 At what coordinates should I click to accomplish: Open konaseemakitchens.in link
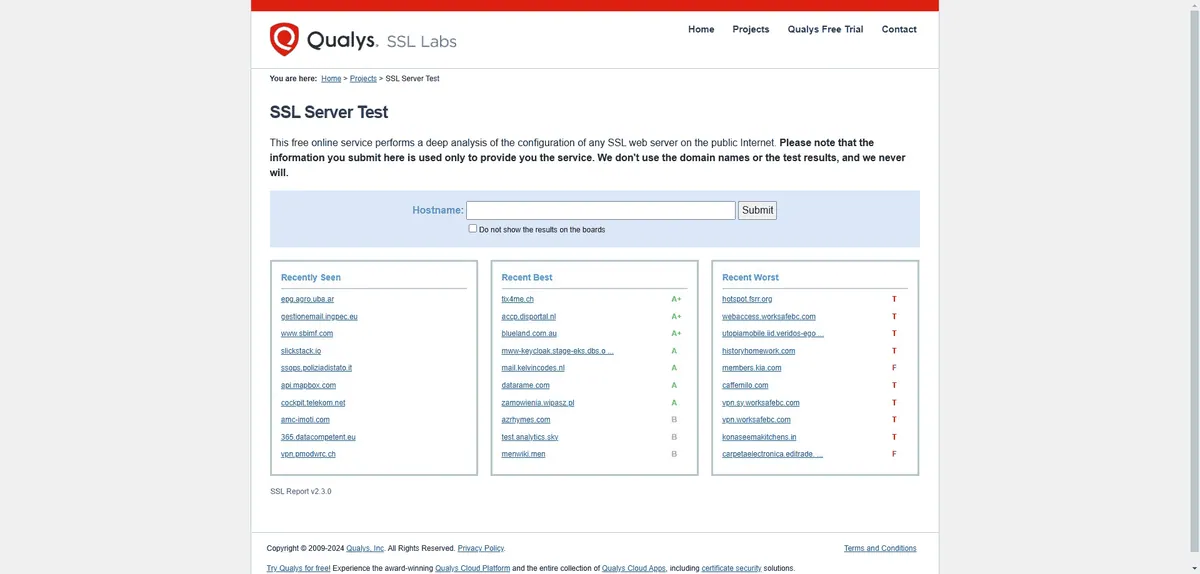(x=759, y=437)
